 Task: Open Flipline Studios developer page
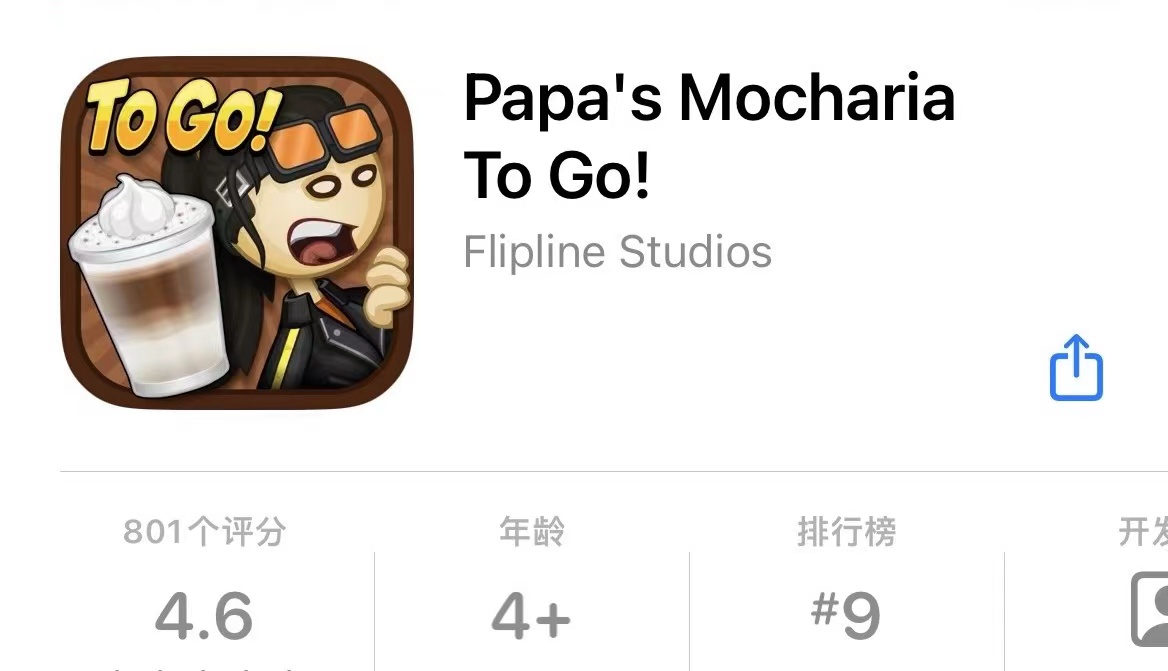[617, 252]
